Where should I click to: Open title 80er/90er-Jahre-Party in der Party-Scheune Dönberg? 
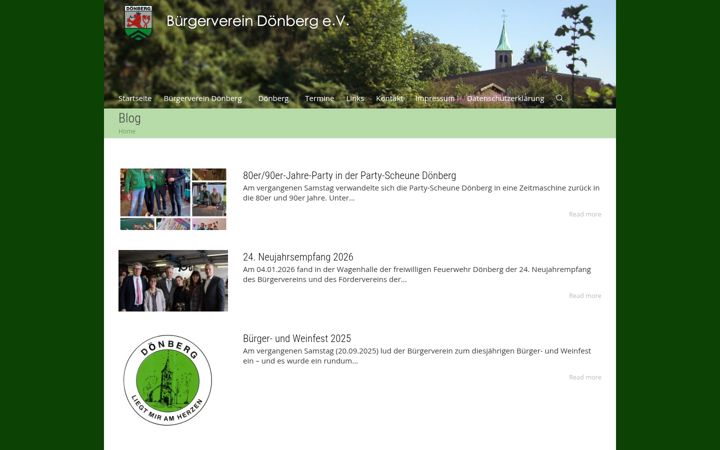(x=349, y=175)
